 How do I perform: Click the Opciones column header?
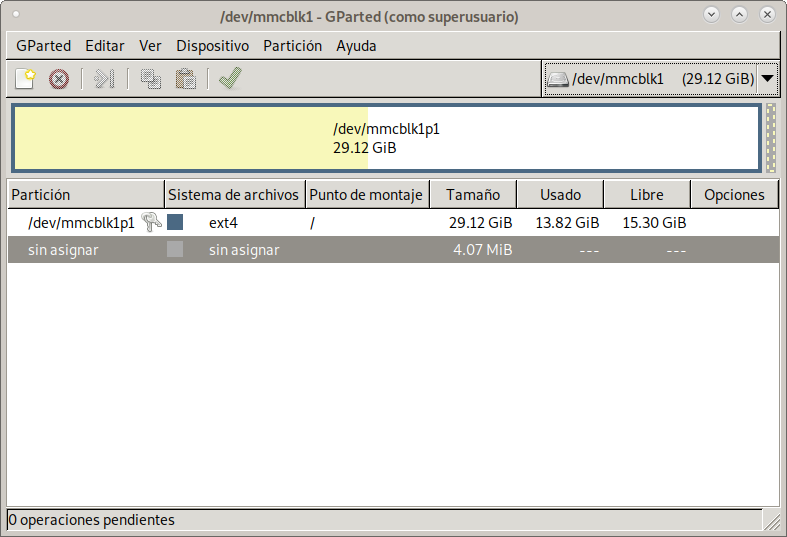(735, 195)
